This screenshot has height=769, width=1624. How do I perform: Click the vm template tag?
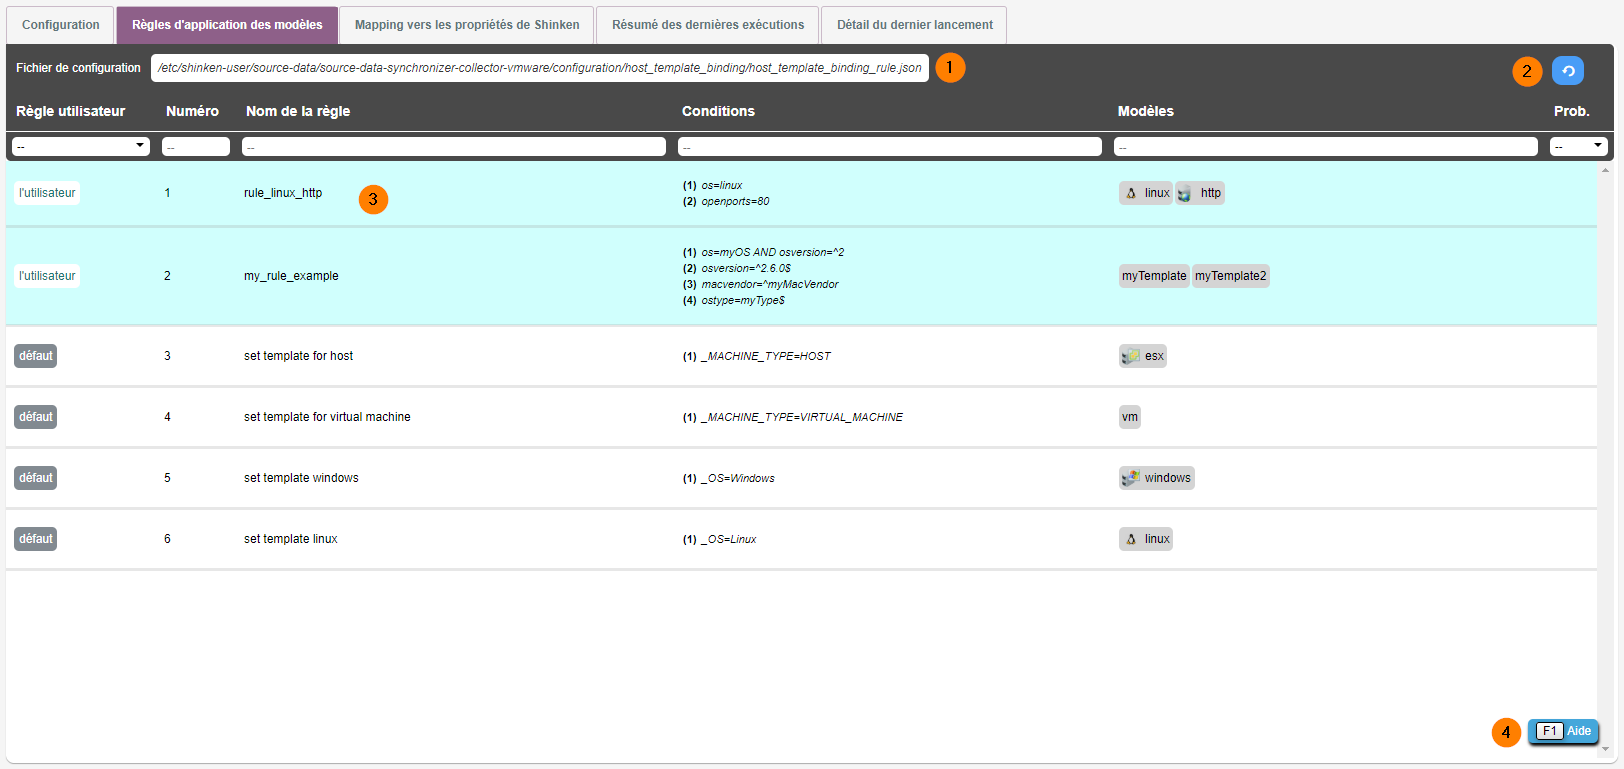[x=1130, y=417]
